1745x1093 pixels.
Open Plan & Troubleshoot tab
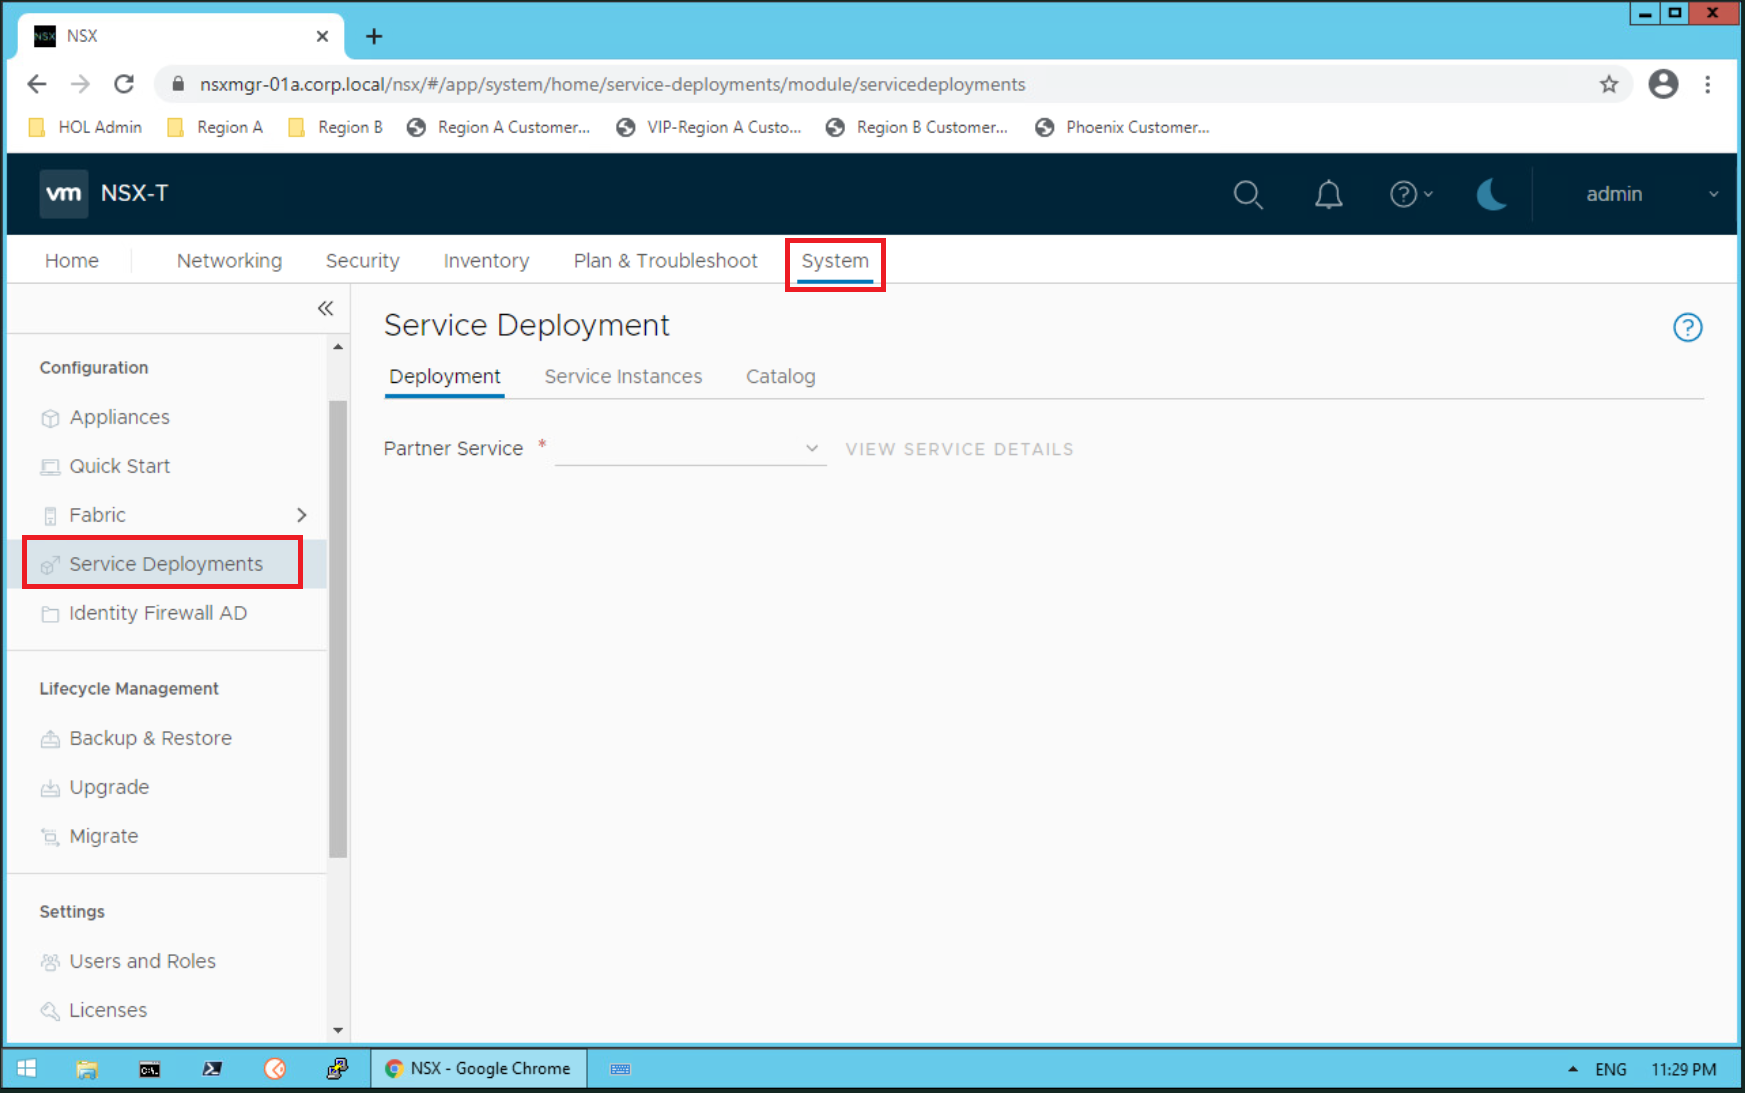[665, 260]
